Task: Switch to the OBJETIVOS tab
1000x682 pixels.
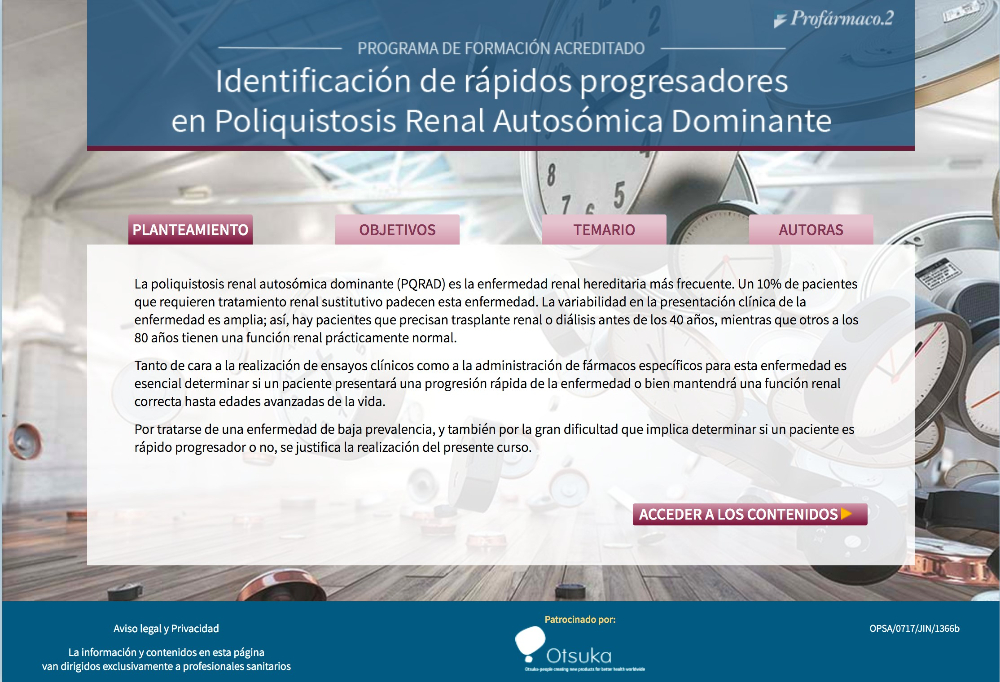Action: click(397, 230)
